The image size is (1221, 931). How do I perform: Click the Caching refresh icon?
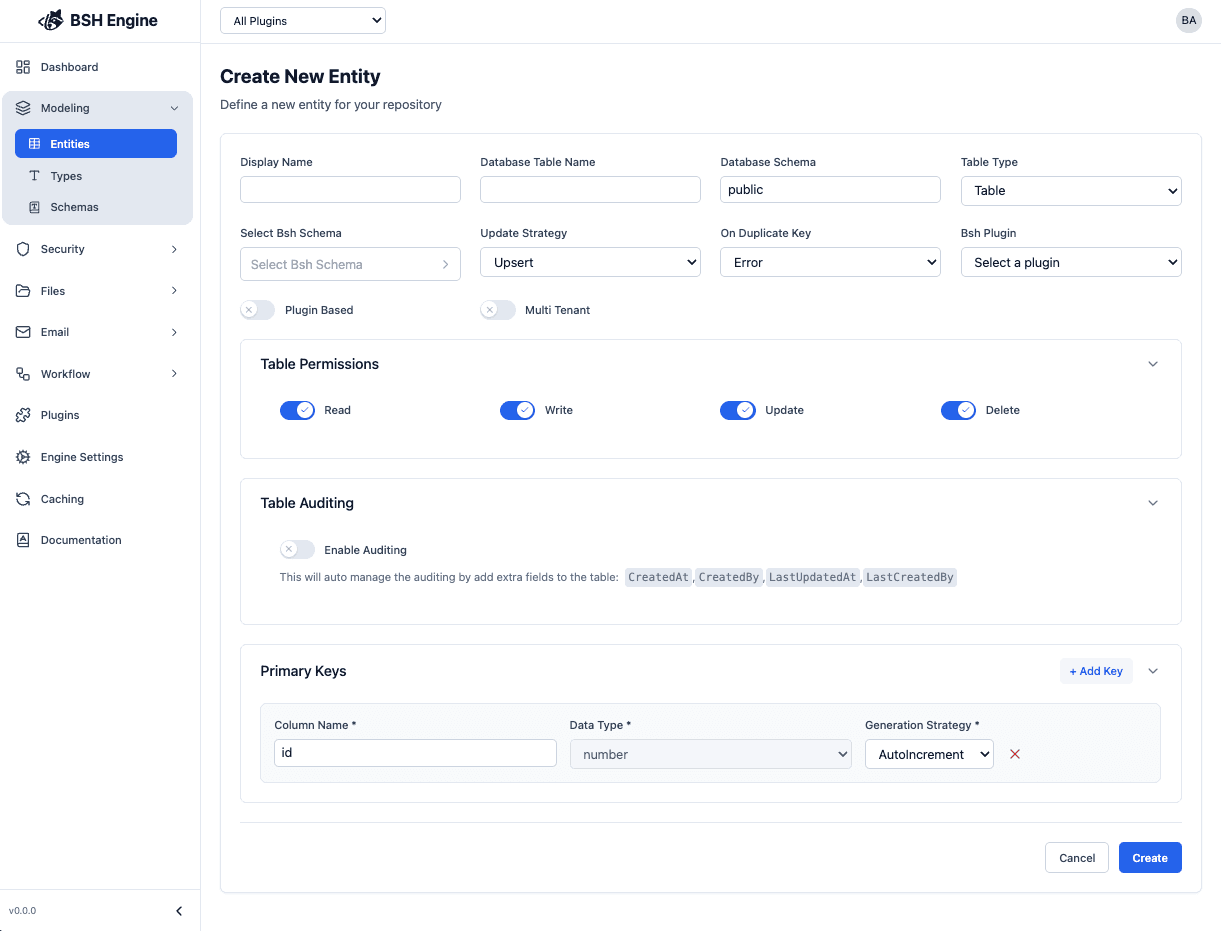[23, 499]
